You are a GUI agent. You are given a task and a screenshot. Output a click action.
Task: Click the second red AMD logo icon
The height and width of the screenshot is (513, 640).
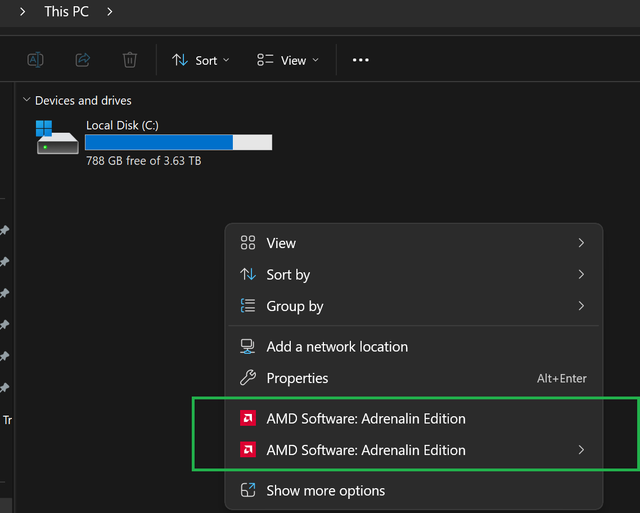coord(248,449)
